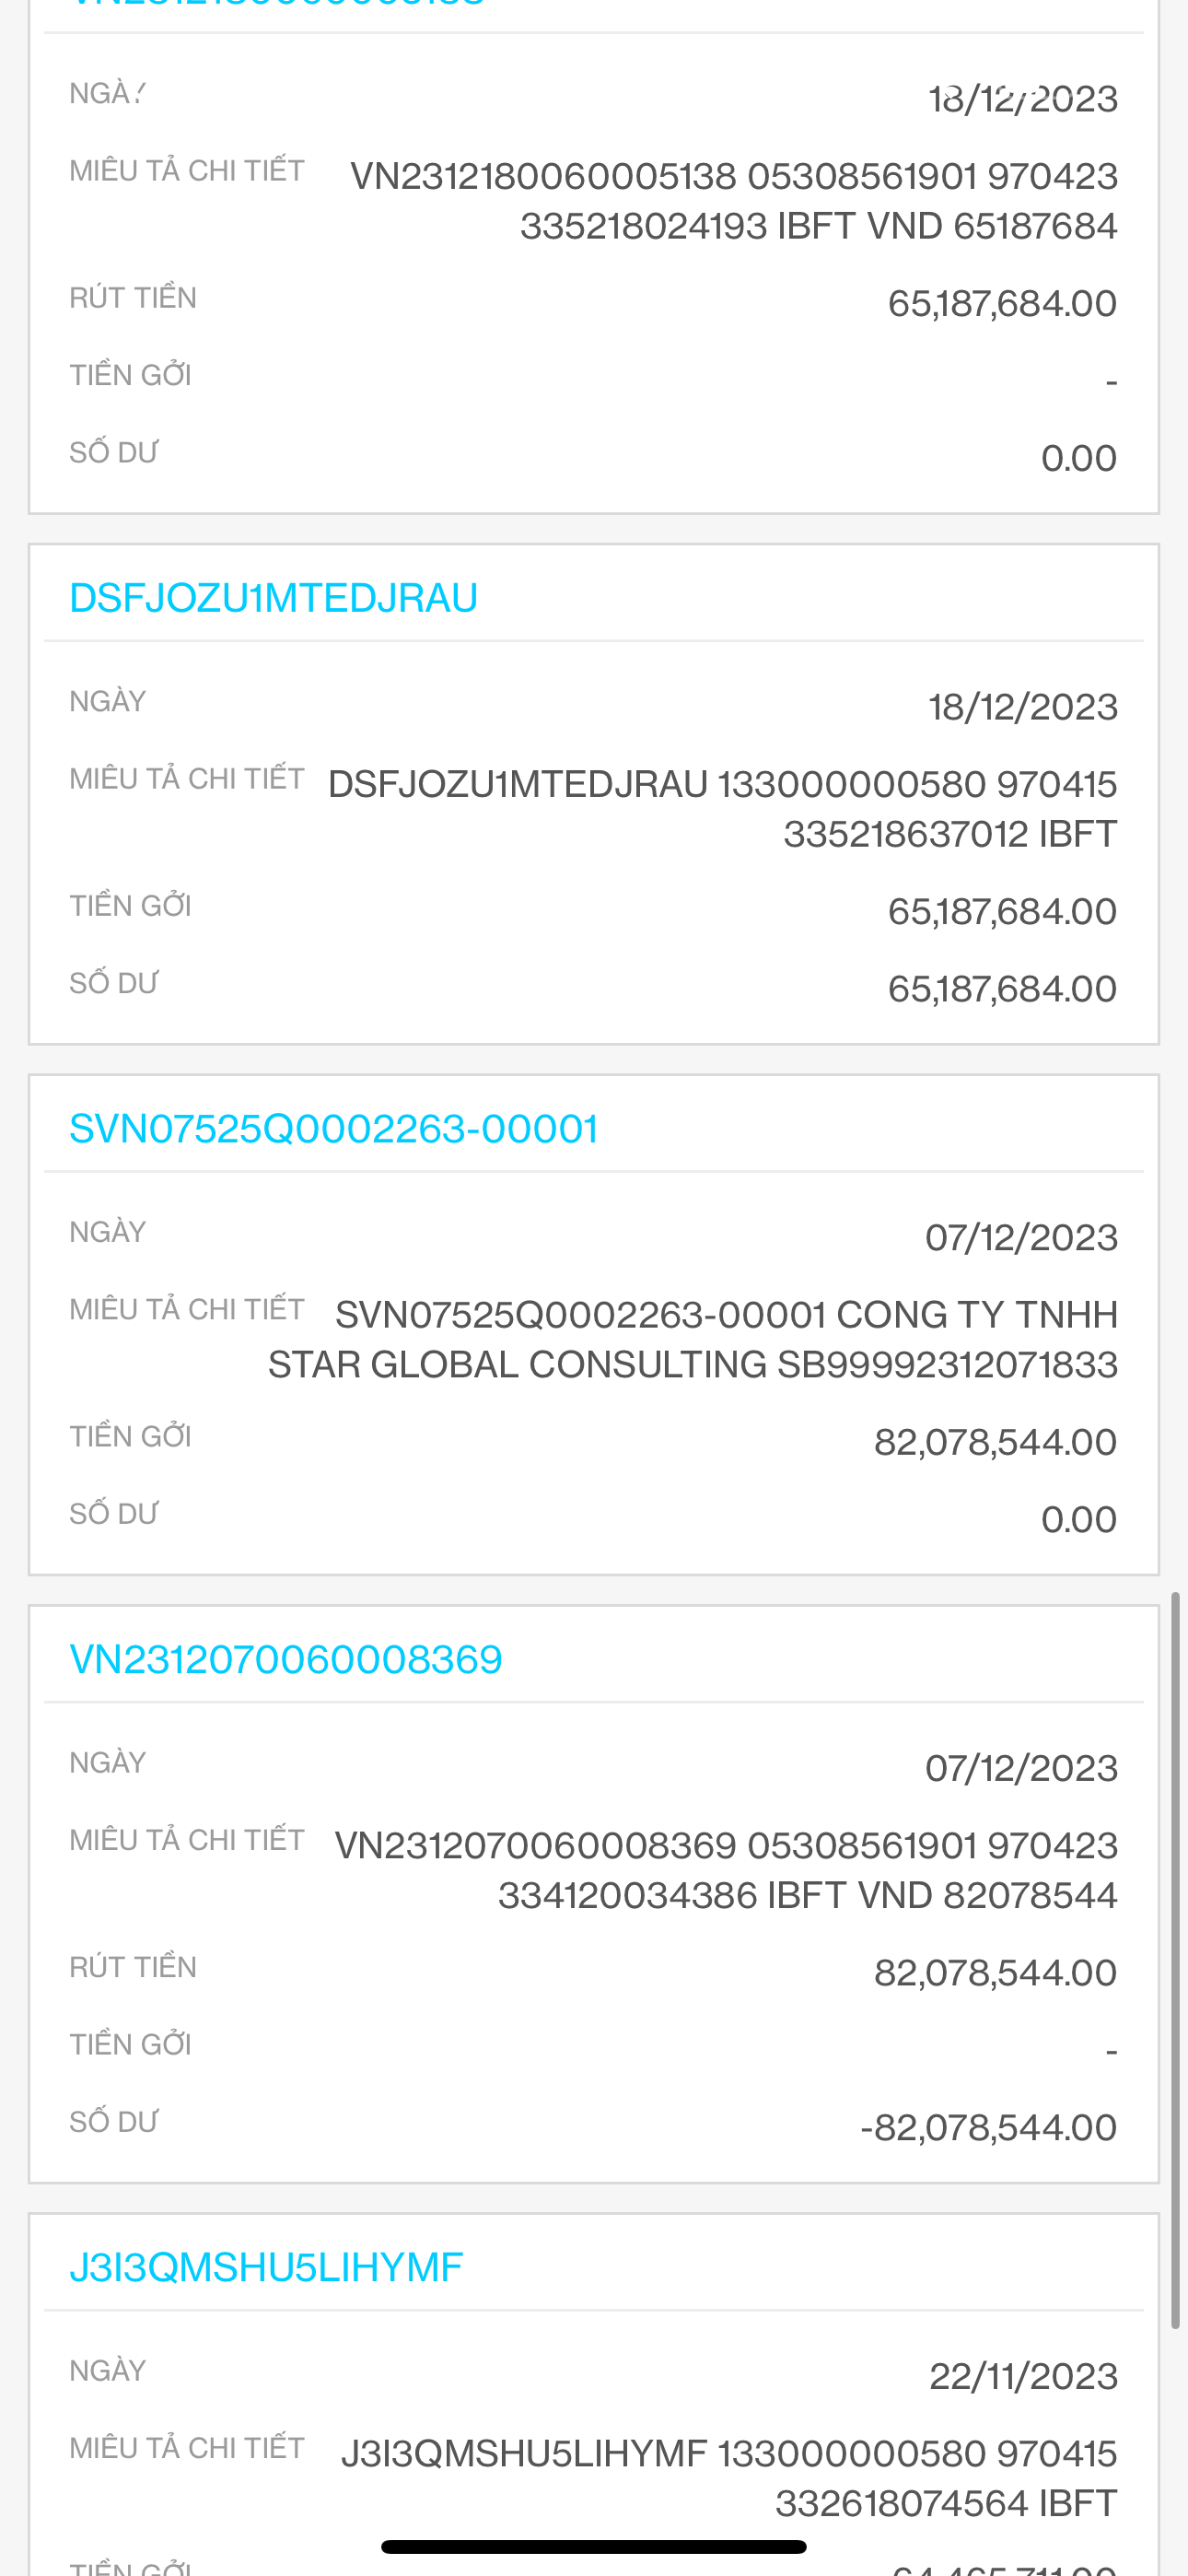Tap the DSFJOZU1MTEDJRAU 133000000580 description text
This screenshot has height=2576, width=1188.
pyautogui.click(x=722, y=808)
